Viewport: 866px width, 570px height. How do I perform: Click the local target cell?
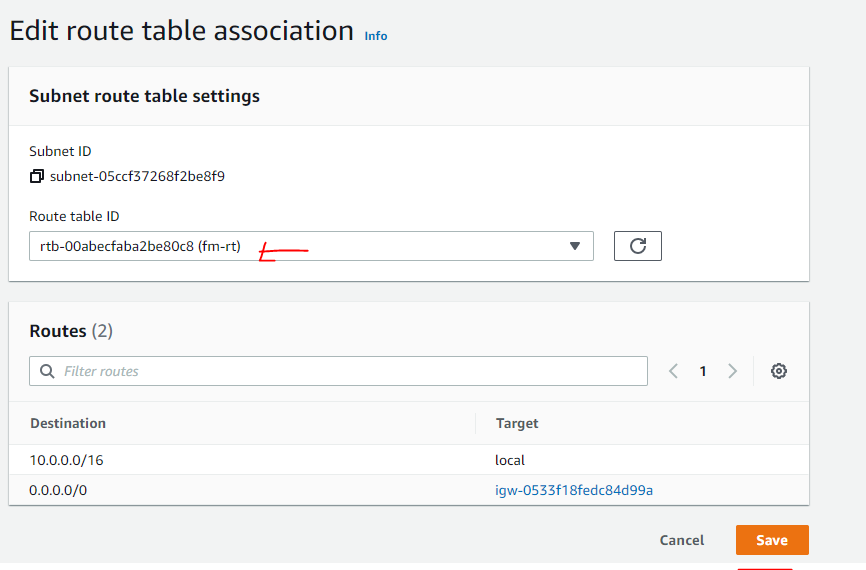point(510,460)
